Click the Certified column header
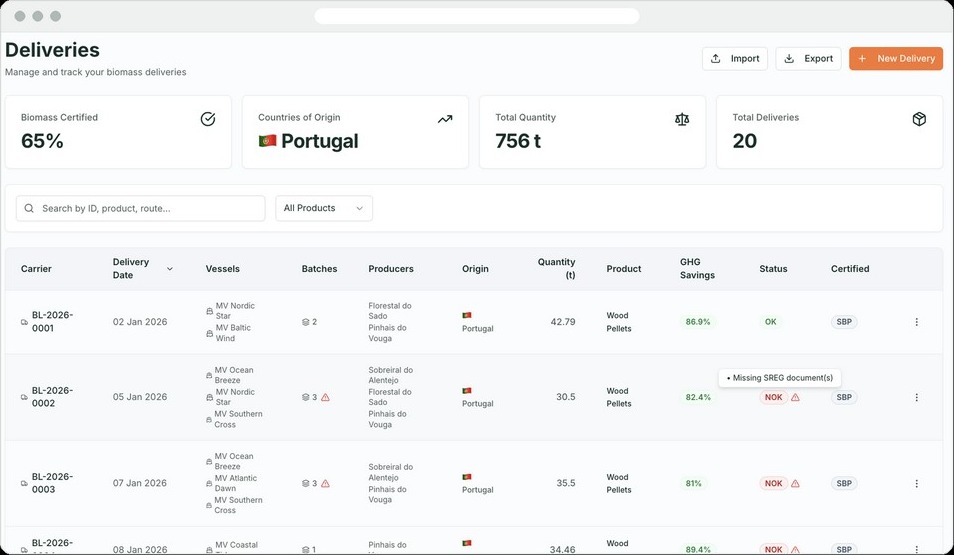954x555 pixels. click(850, 268)
